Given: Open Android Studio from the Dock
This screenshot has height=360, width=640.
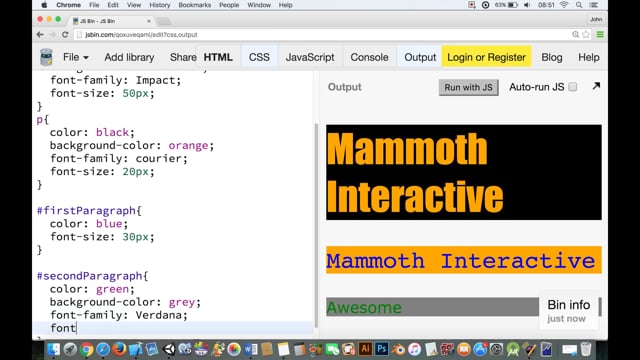Looking at the screenshot, I should [513, 349].
